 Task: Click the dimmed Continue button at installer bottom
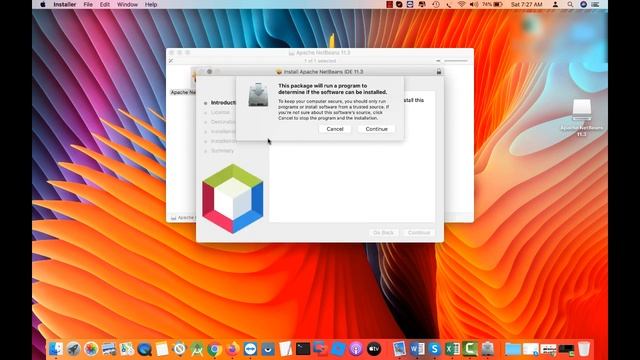pyautogui.click(x=419, y=233)
